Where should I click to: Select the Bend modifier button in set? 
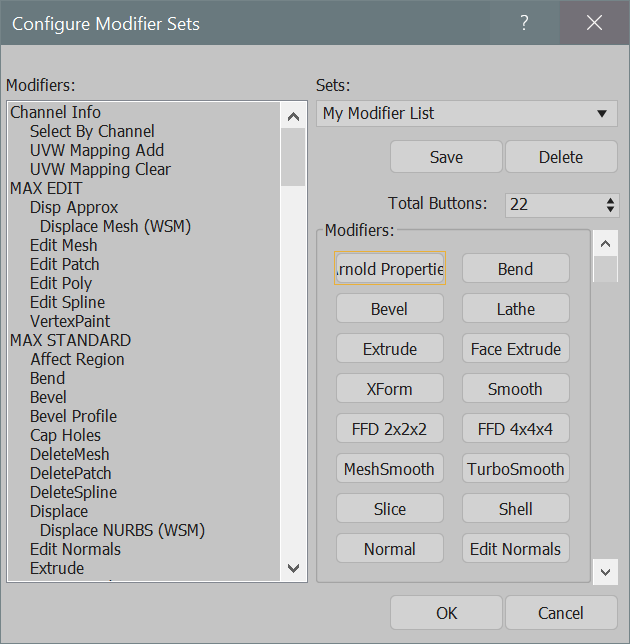pyautogui.click(x=515, y=268)
